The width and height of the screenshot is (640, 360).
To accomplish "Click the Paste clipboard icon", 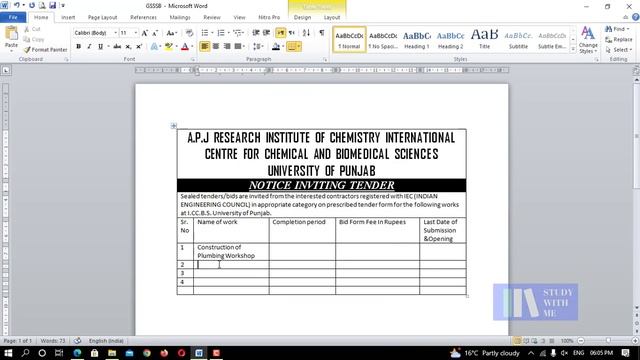I will pos(11,33).
